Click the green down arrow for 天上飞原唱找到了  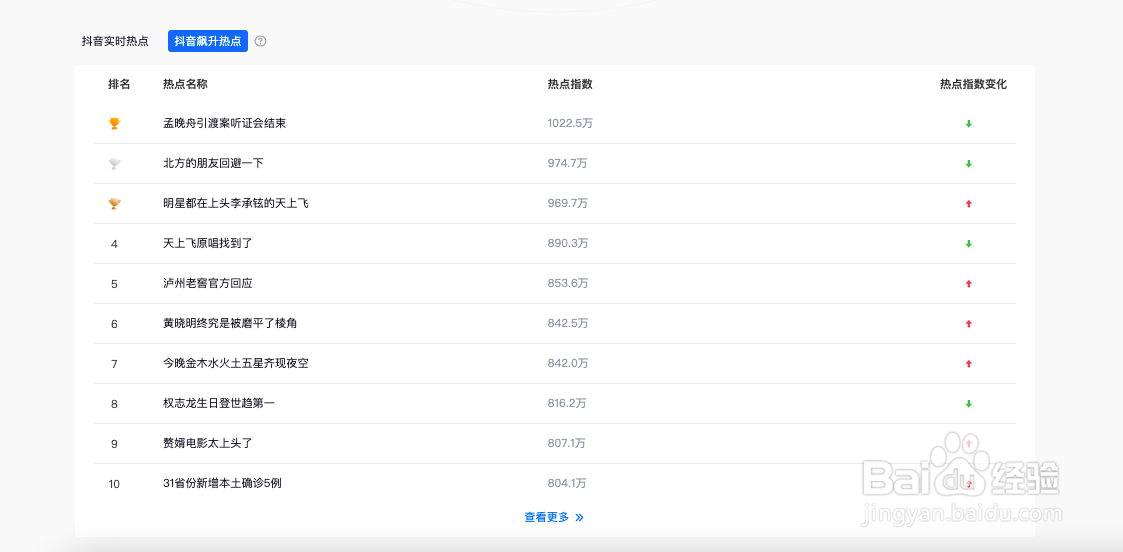(969, 244)
